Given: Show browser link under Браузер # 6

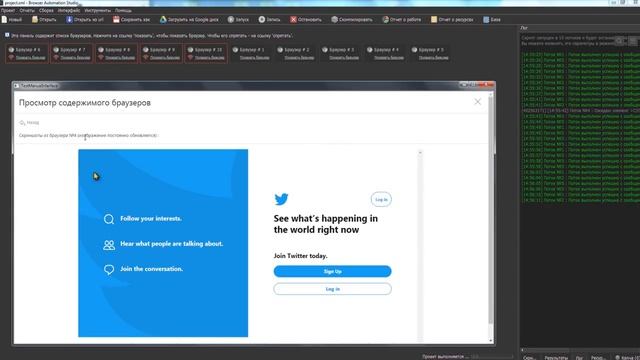Looking at the screenshot, I should (31, 58).
